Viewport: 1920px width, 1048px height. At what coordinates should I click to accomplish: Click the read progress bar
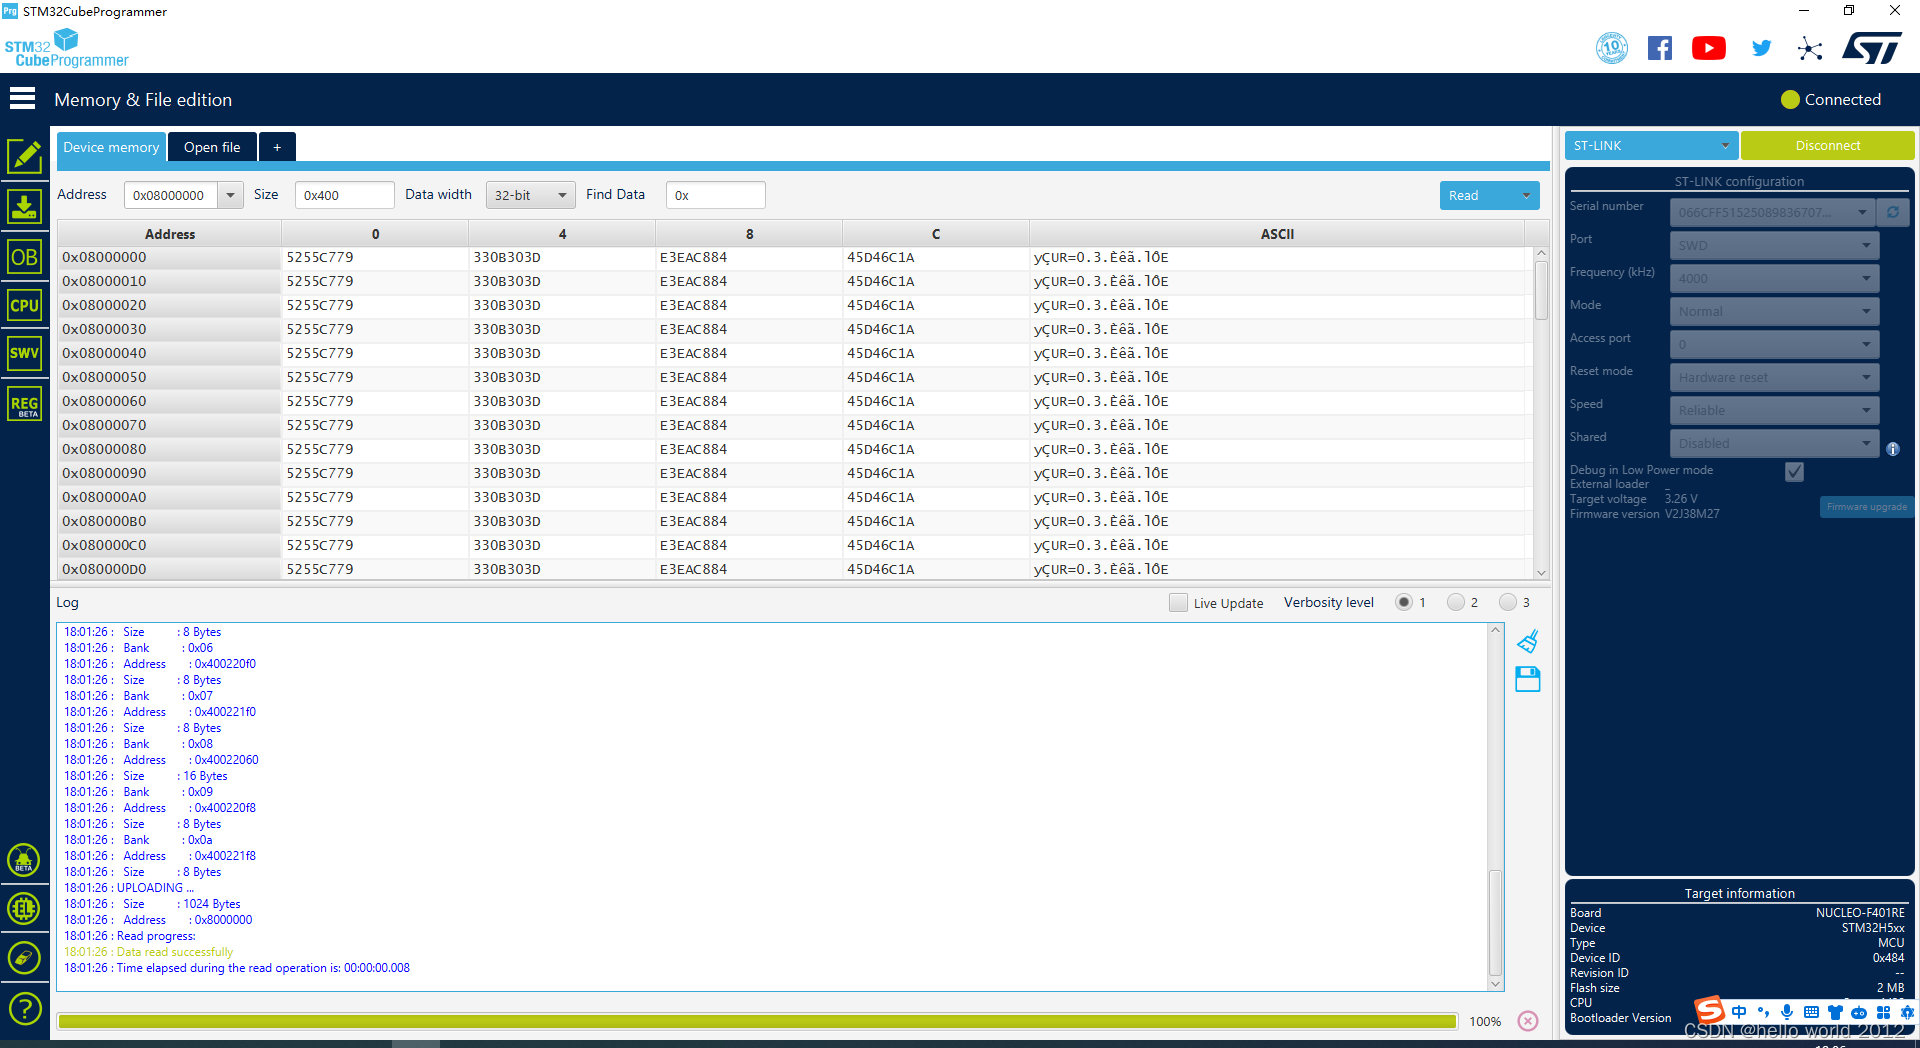point(757,1021)
